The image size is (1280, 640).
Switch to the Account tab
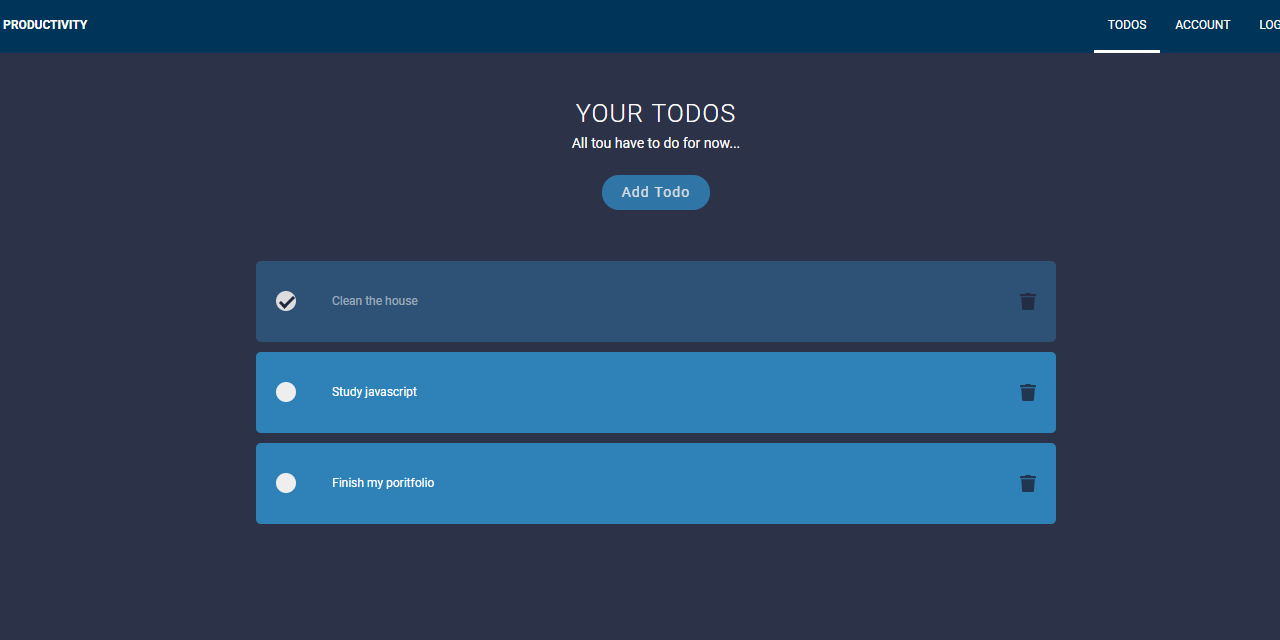(x=1203, y=25)
